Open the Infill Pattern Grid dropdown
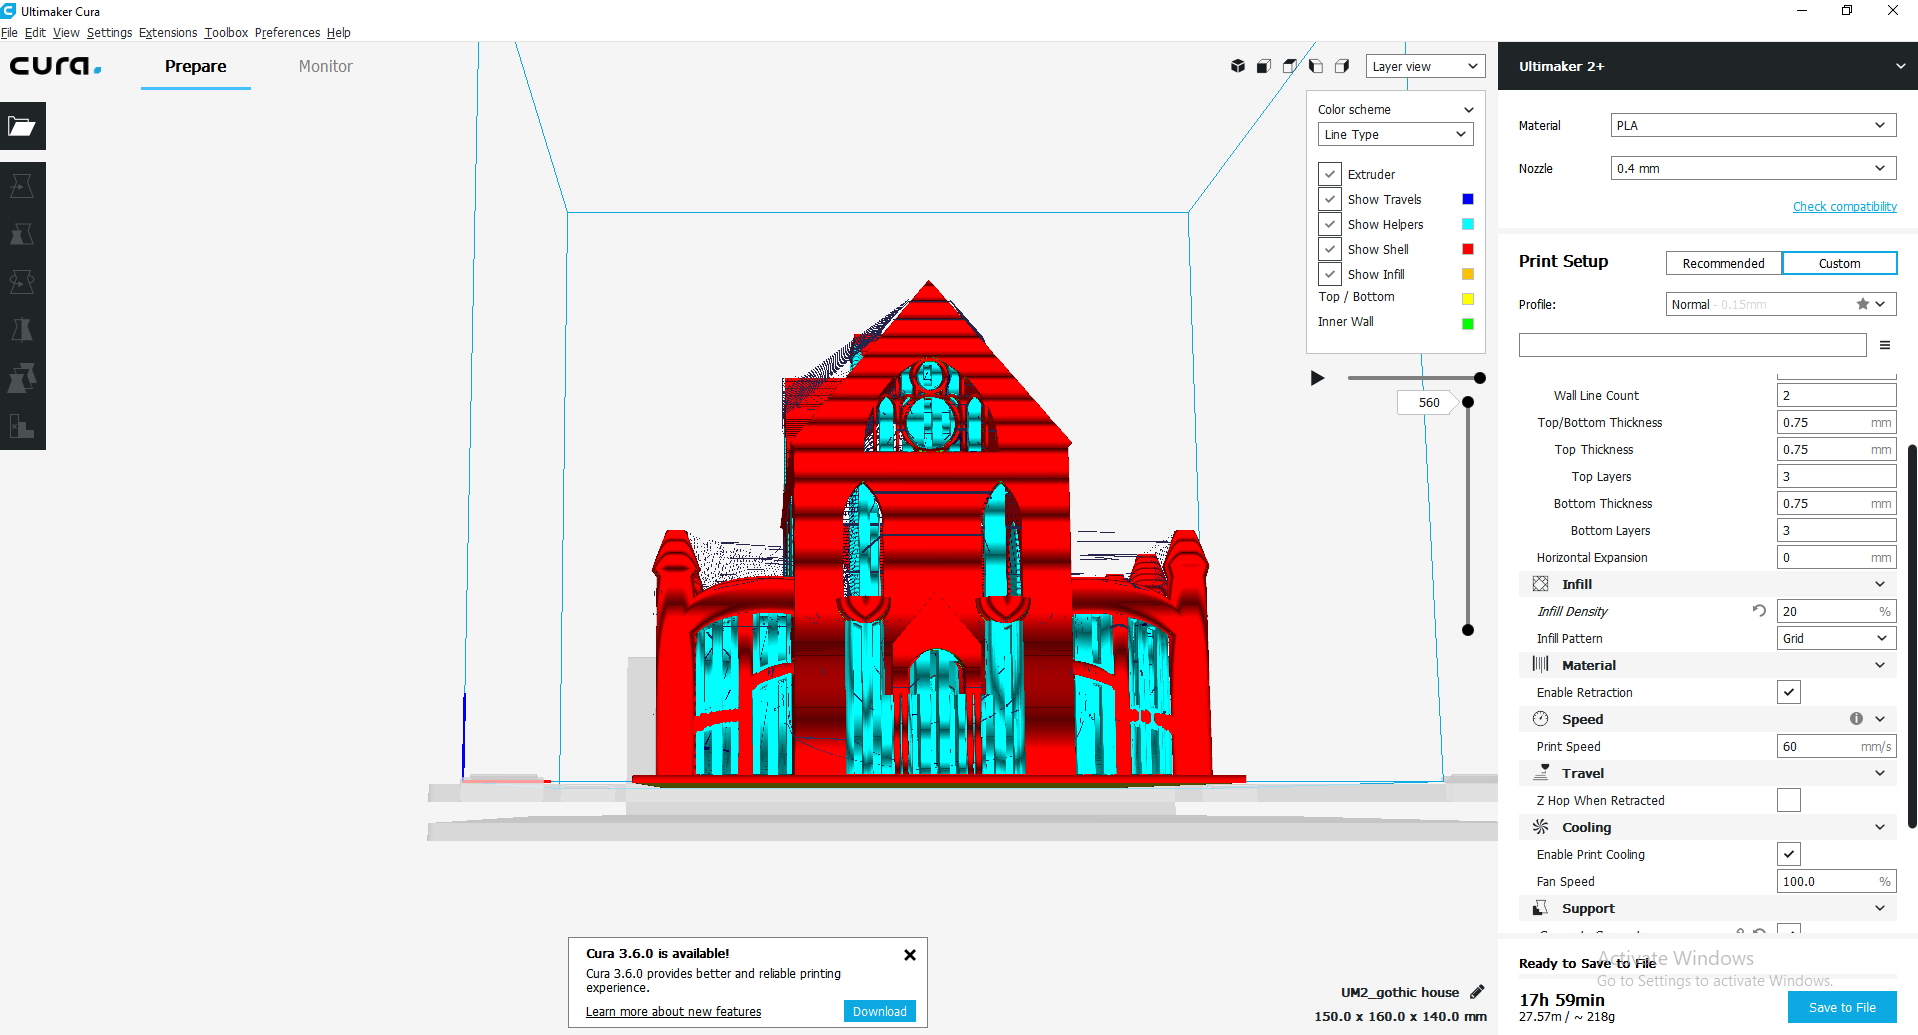Screen dimensions: 1918x1035 click(1835, 638)
